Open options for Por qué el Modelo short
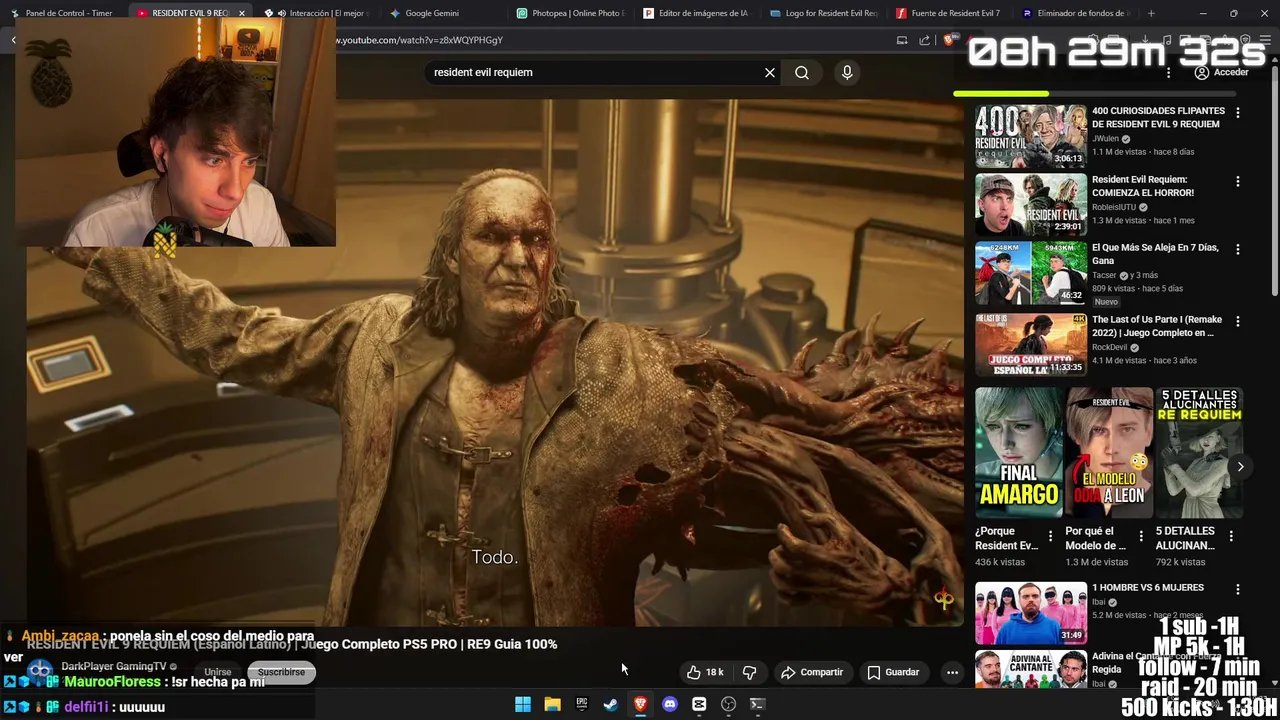Image resolution: width=1280 pixels, height=720 pixels. pyautogui.click(x=1141, y=536)
